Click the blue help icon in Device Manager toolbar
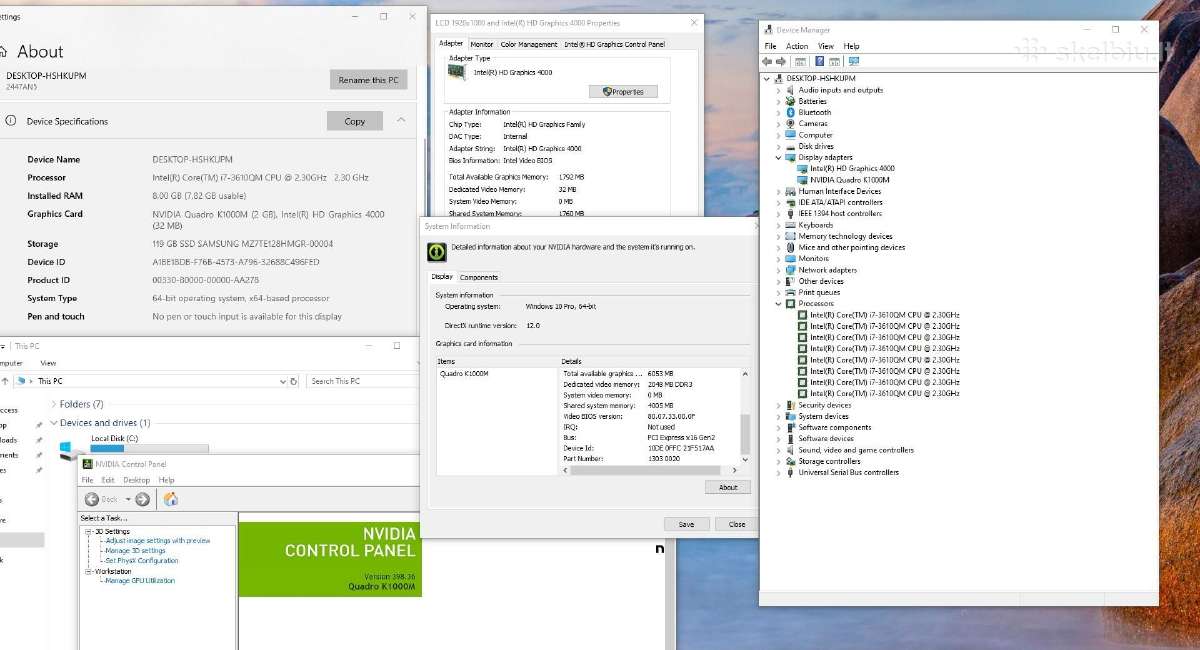 coord(820,61)
